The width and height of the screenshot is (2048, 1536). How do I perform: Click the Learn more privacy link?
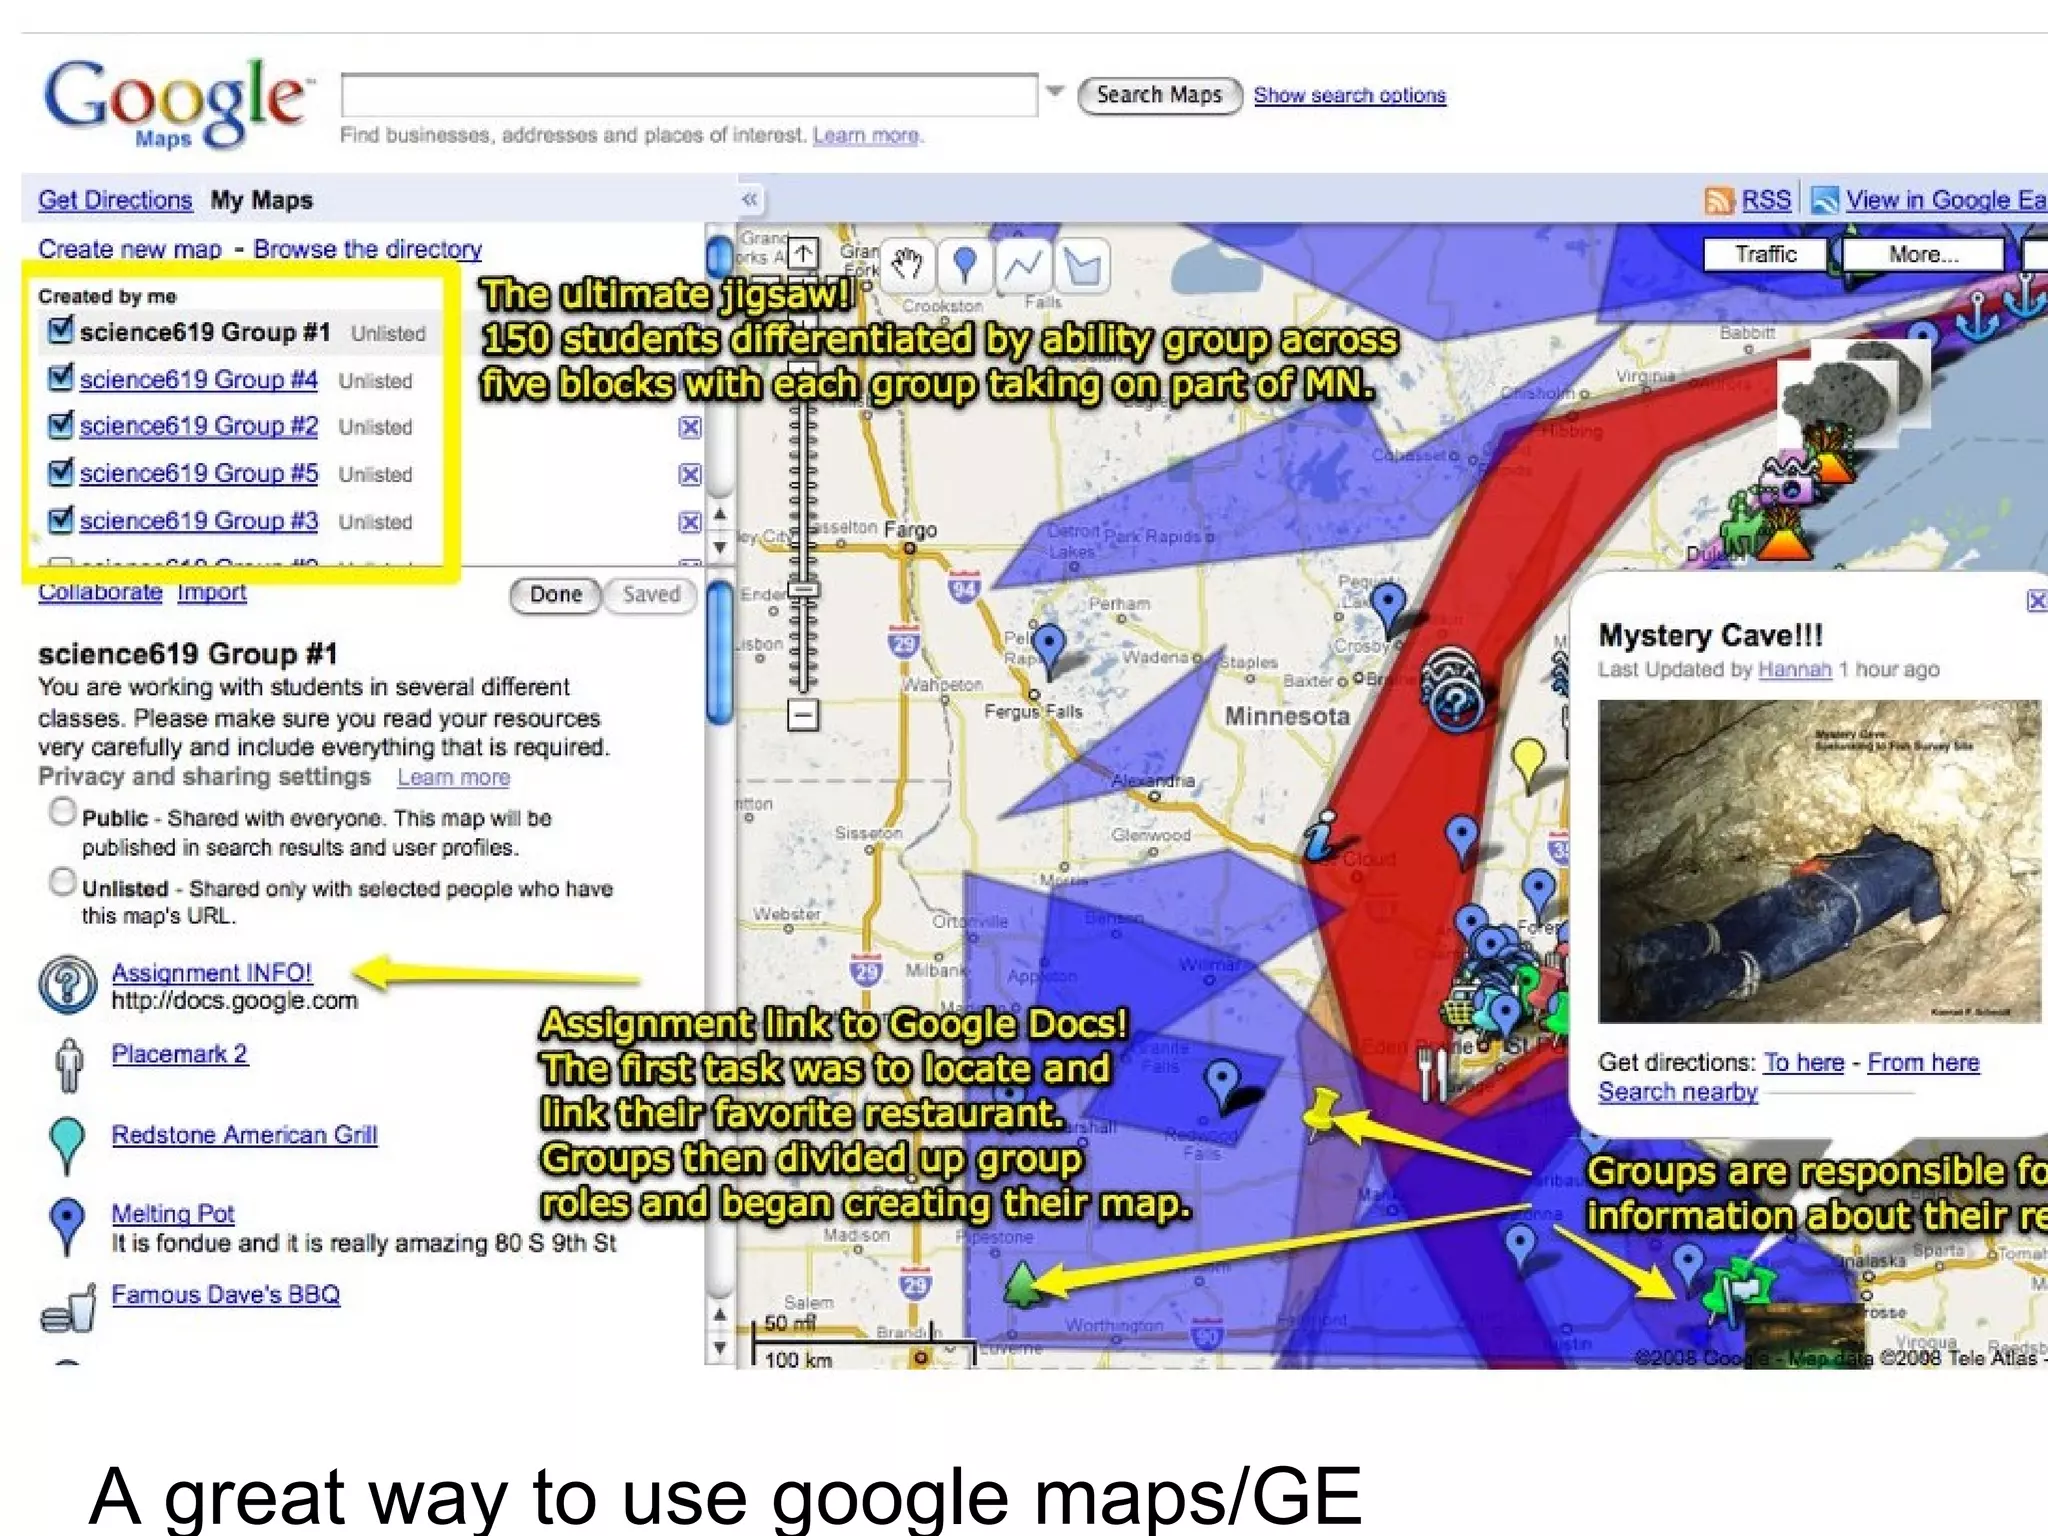click(453, 777)
